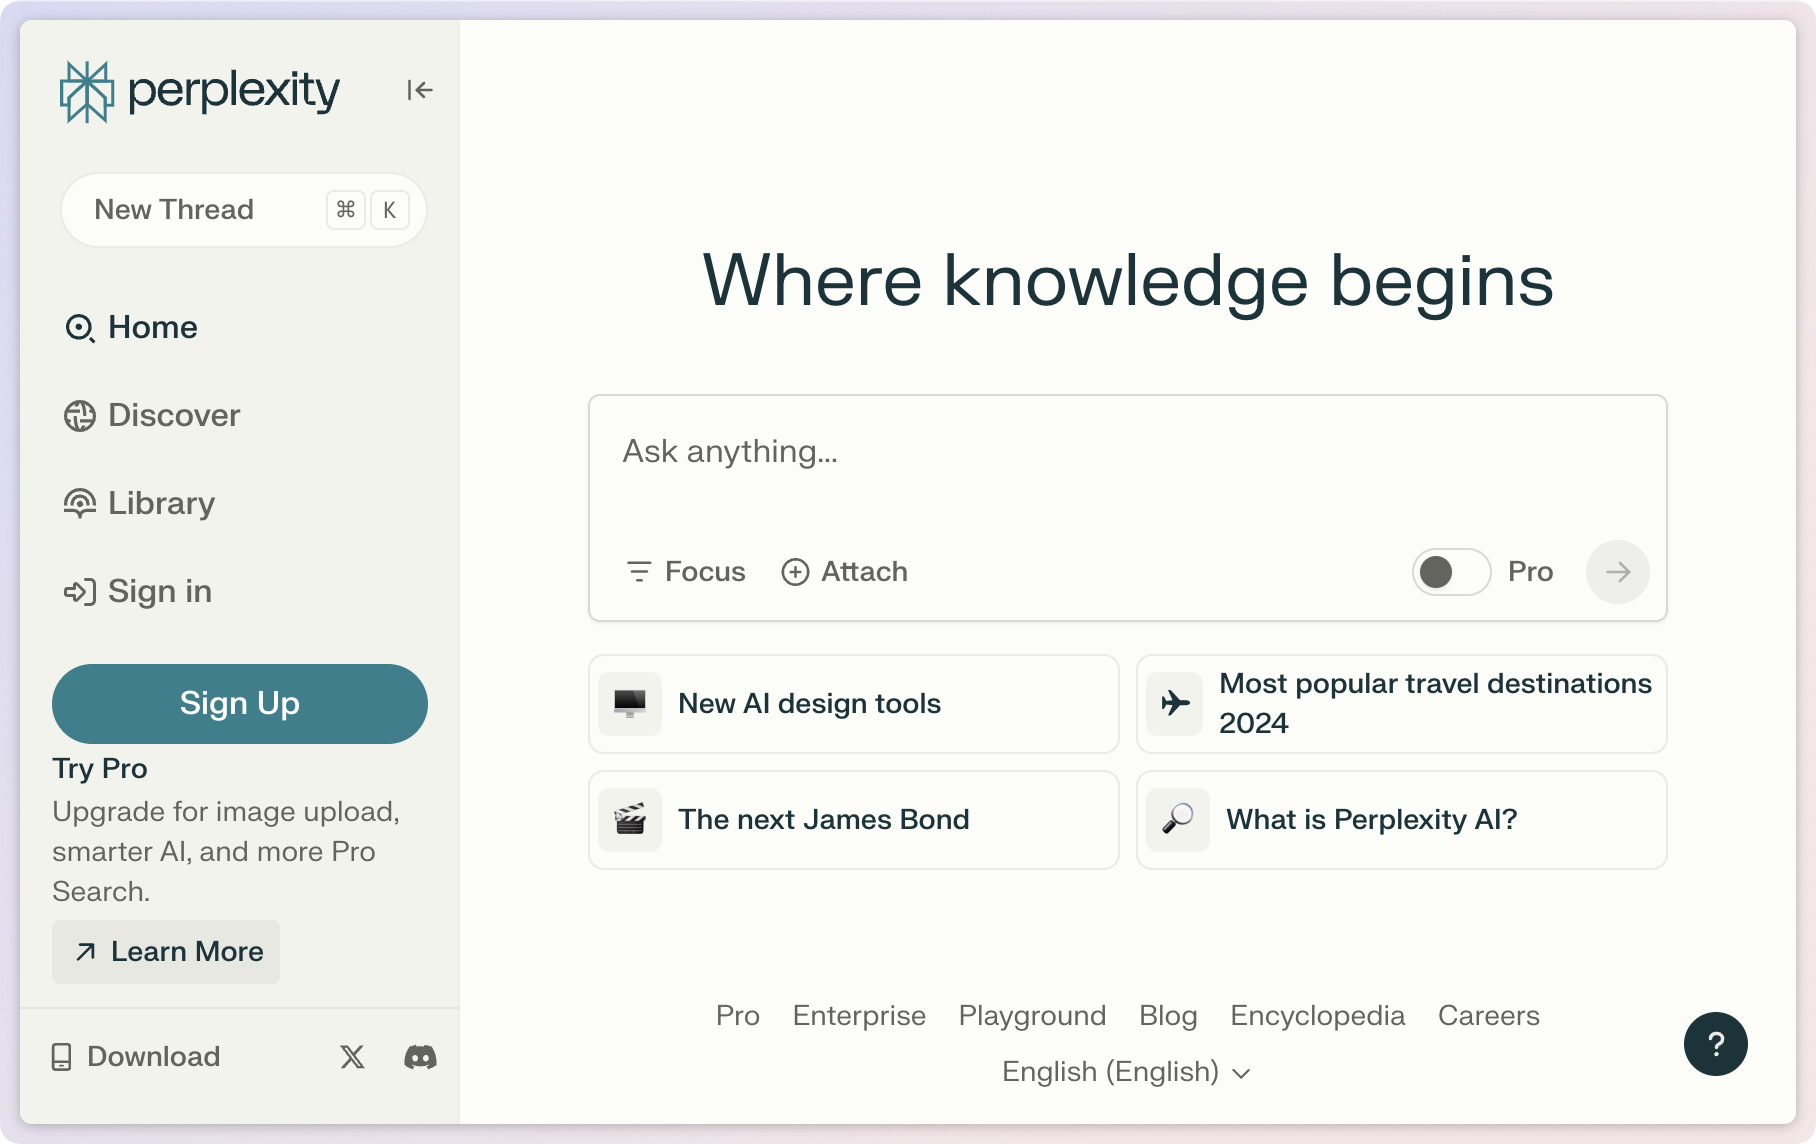Image resolution: width=1816 pixels, height=1144 pixels.
Task: Click the Perplexity logo icon
Action: pos(87,91)
